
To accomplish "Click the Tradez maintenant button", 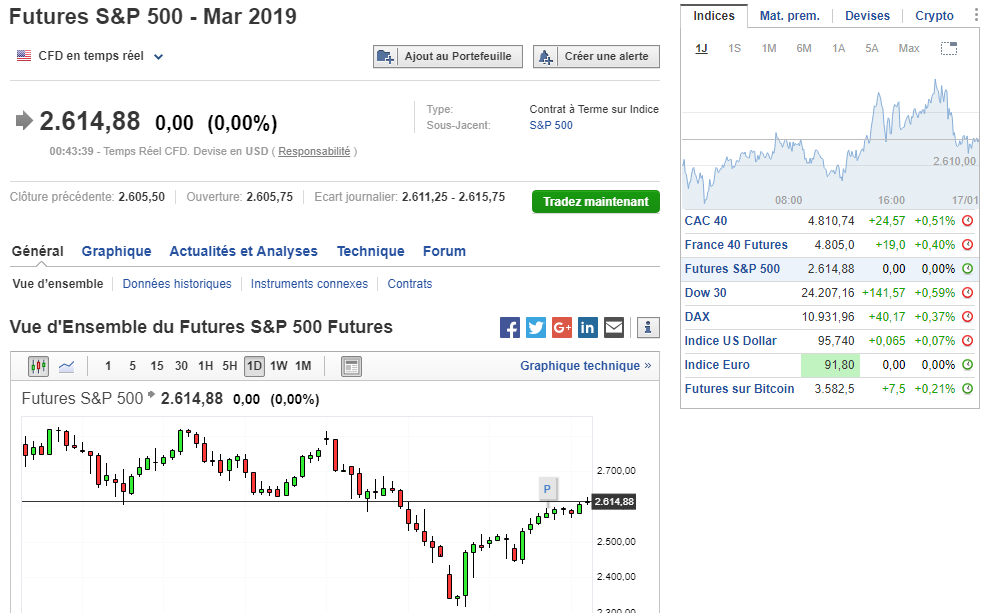I will (596, 202).
